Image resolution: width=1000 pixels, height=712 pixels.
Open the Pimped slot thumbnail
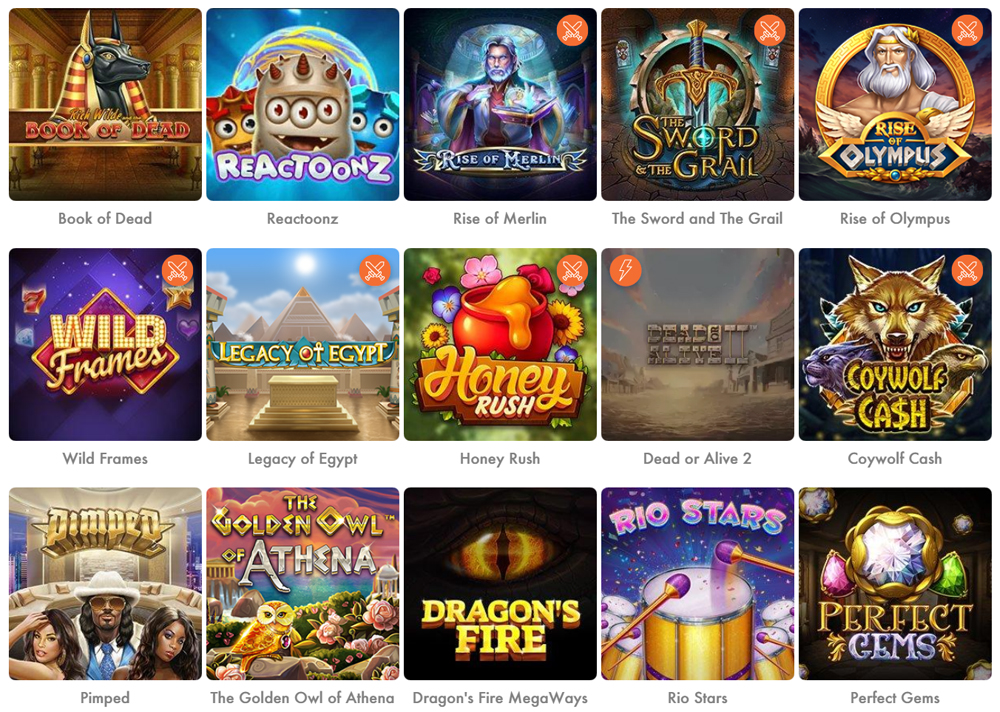(x=105, y=584)
